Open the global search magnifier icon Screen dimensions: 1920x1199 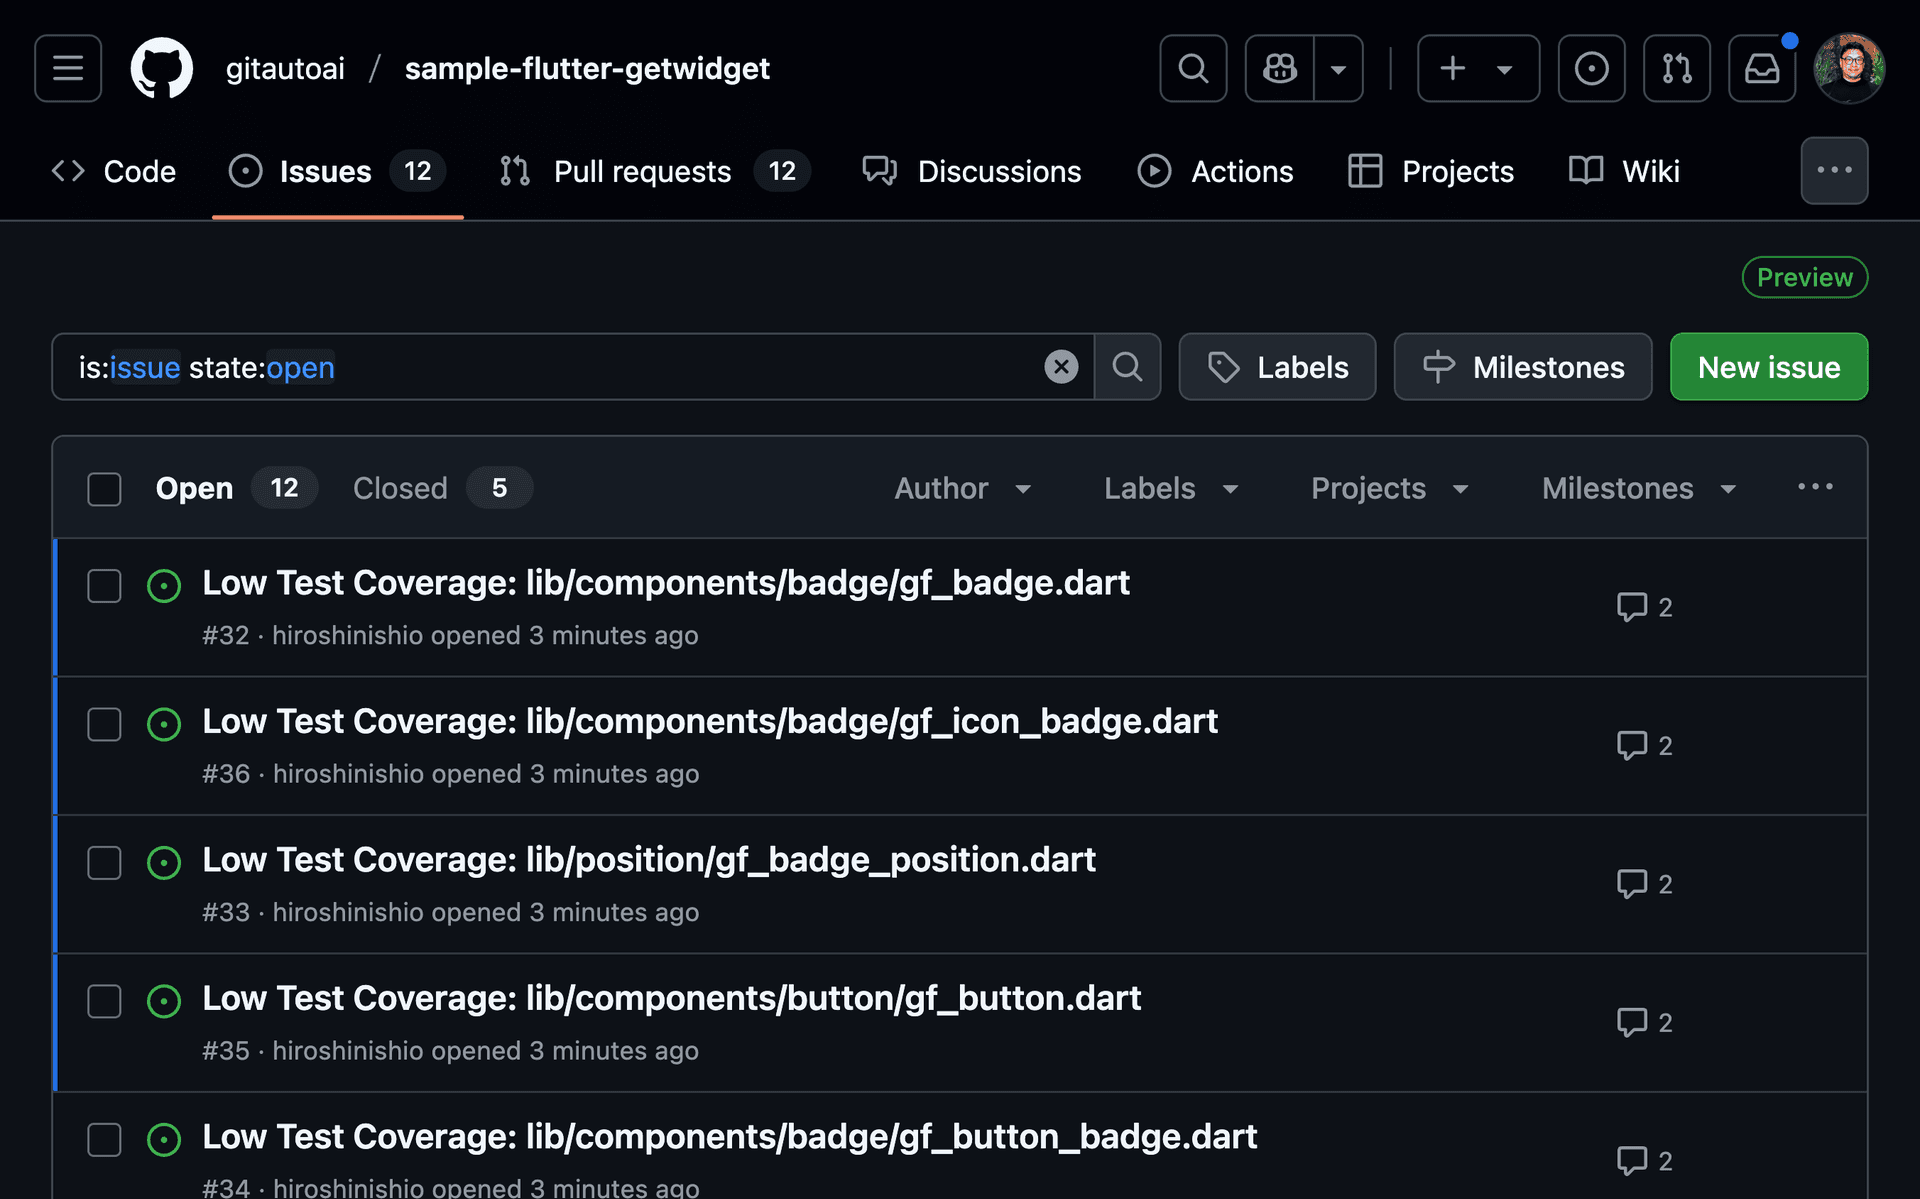click(x=1193, y=68)
